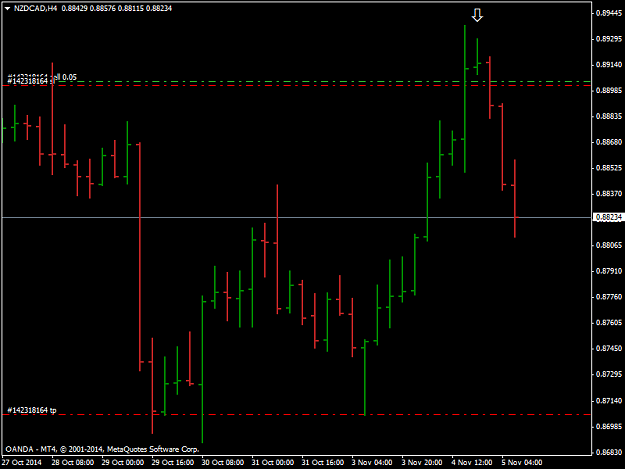Click the 0.86985 price axis label
Viewport: 625px width, 469px height.
(609, 426)
